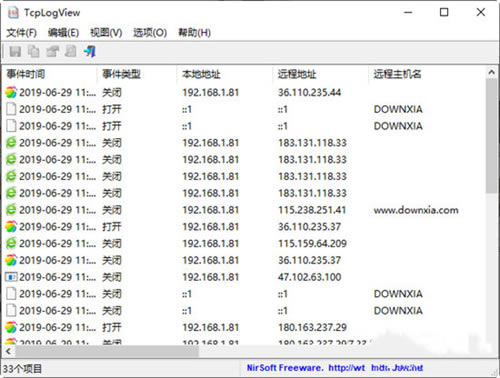Minimize the TcpLogView window

408,13
